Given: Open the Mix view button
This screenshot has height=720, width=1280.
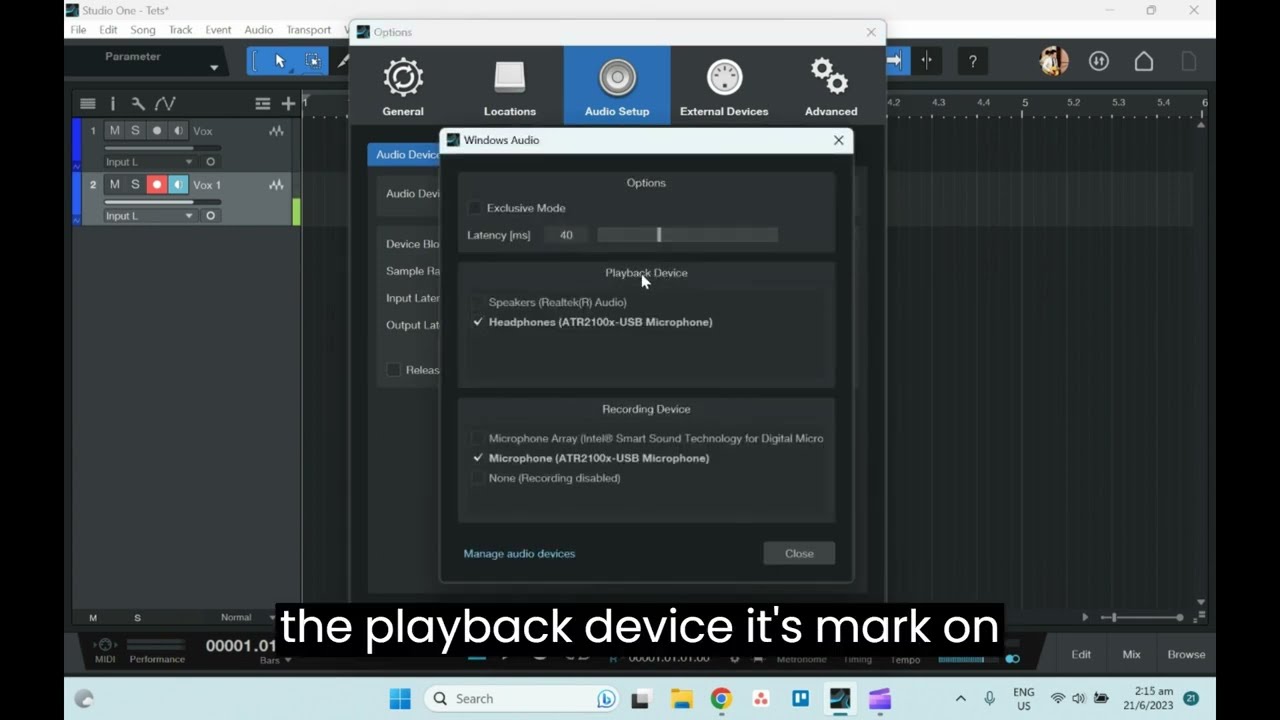Looking at the screenshot, I should [1131, 655].
